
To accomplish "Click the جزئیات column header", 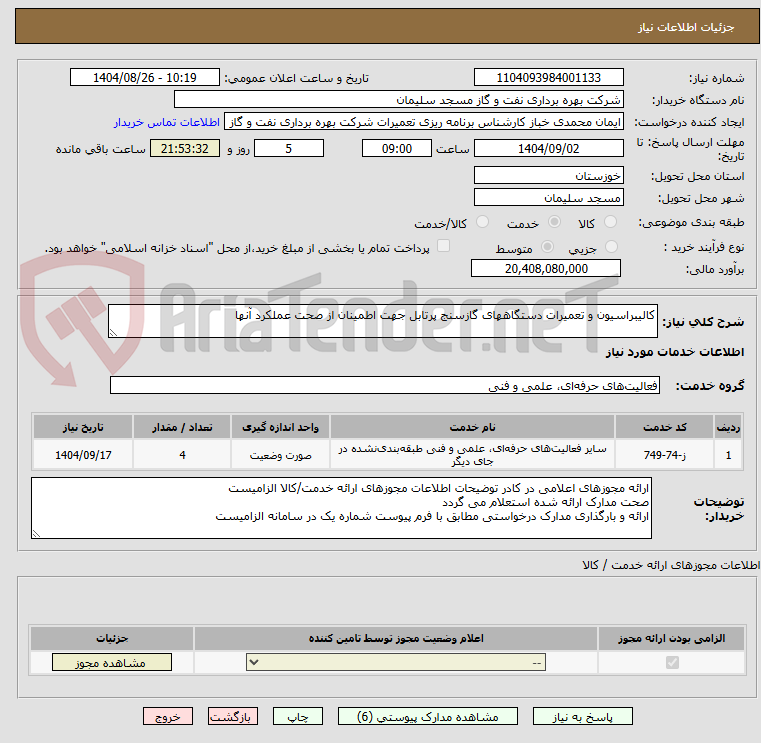I will 112,638.
